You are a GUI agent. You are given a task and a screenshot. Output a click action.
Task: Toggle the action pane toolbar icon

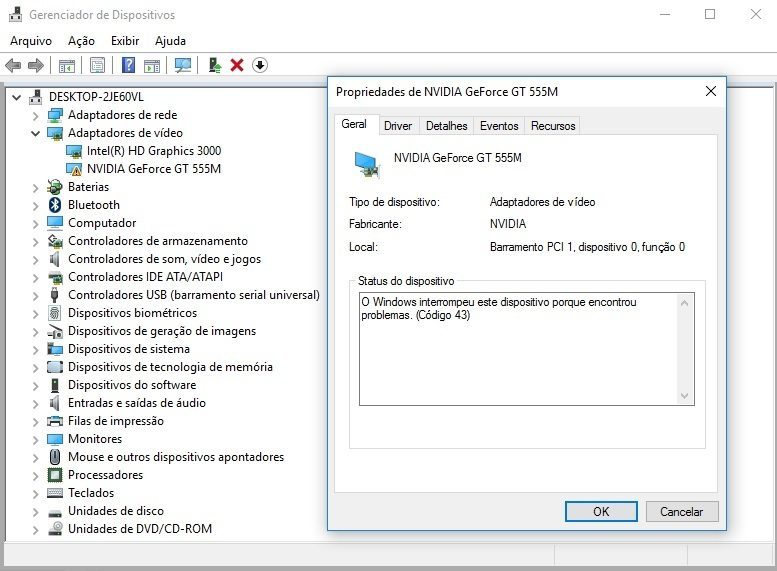click(152, 65)
